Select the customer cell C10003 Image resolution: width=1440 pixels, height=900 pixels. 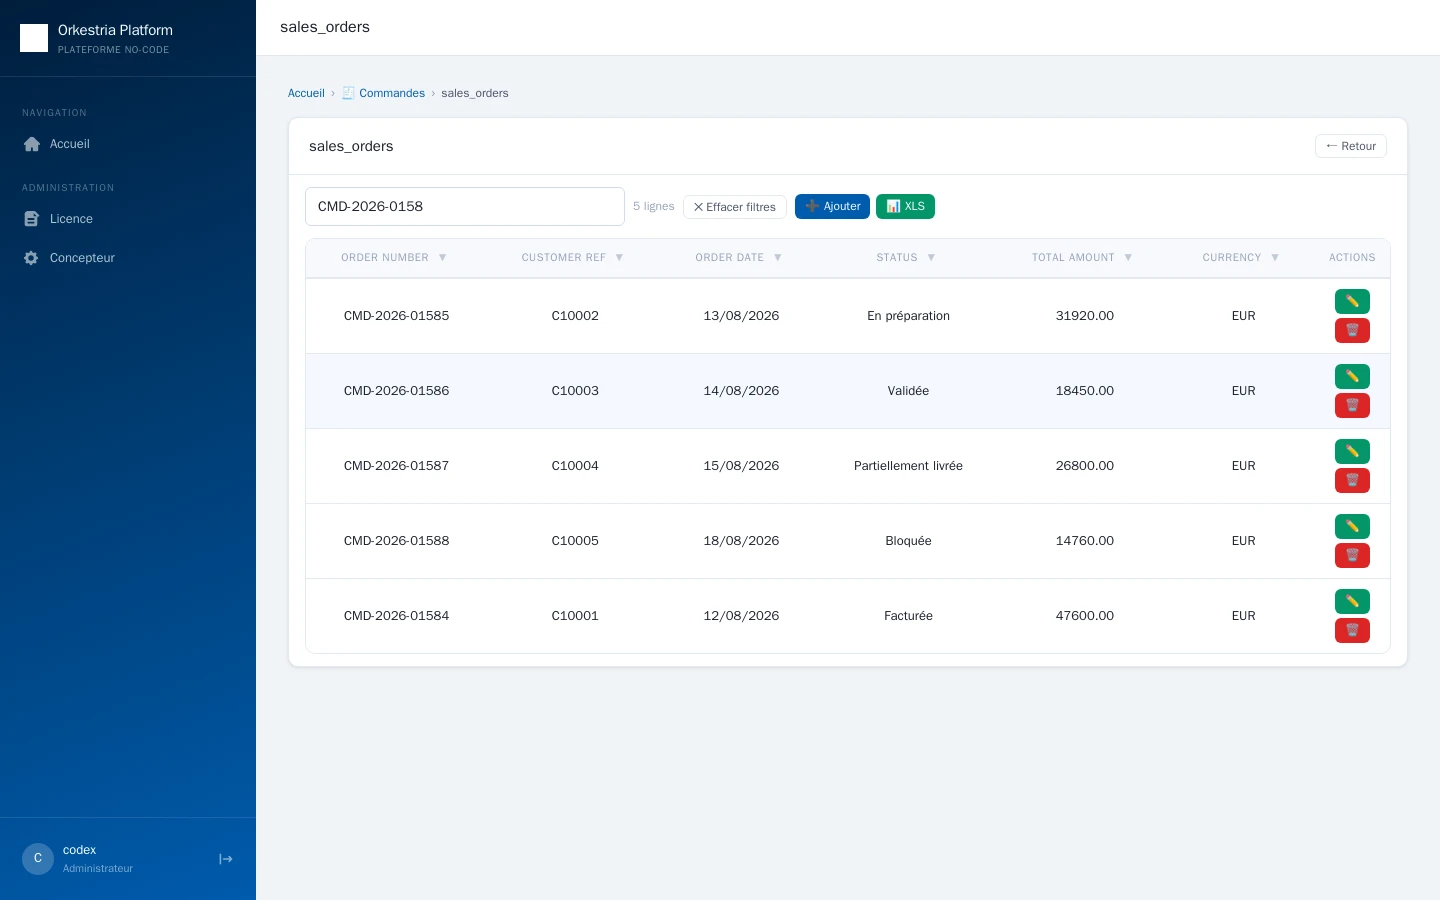coord(575,391)
